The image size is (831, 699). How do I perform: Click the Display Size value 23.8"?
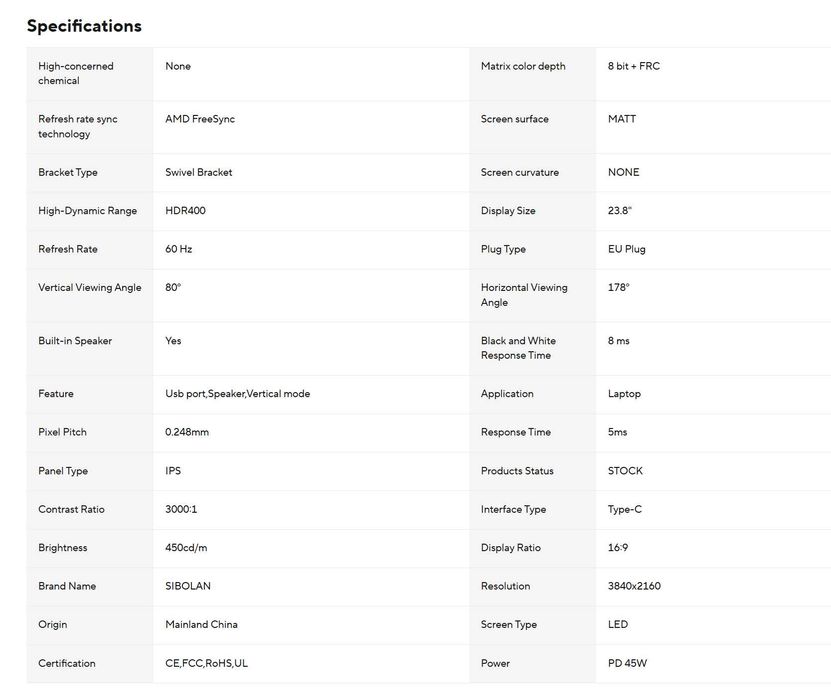coord(620,210)
